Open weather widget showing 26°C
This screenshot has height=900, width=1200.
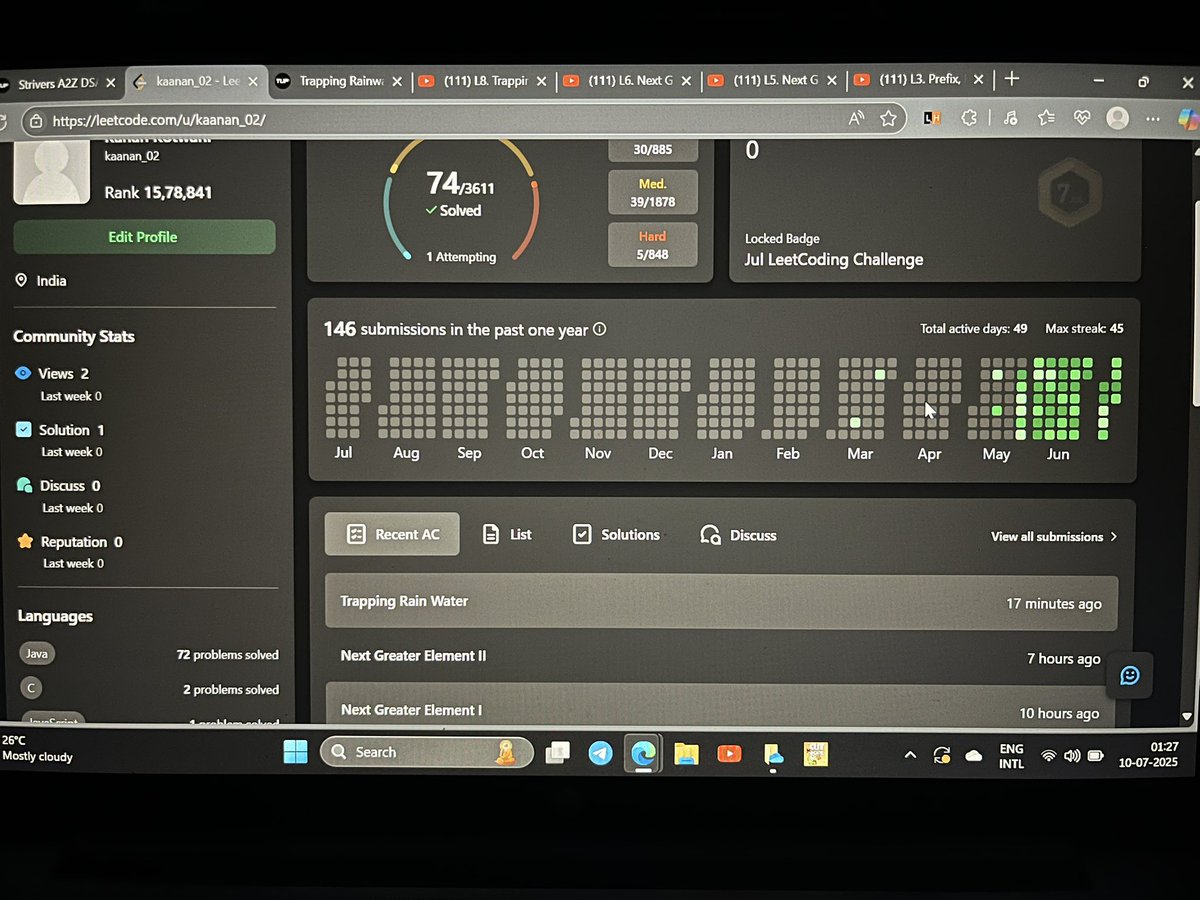pyautogui.click(x=37, y=748)
